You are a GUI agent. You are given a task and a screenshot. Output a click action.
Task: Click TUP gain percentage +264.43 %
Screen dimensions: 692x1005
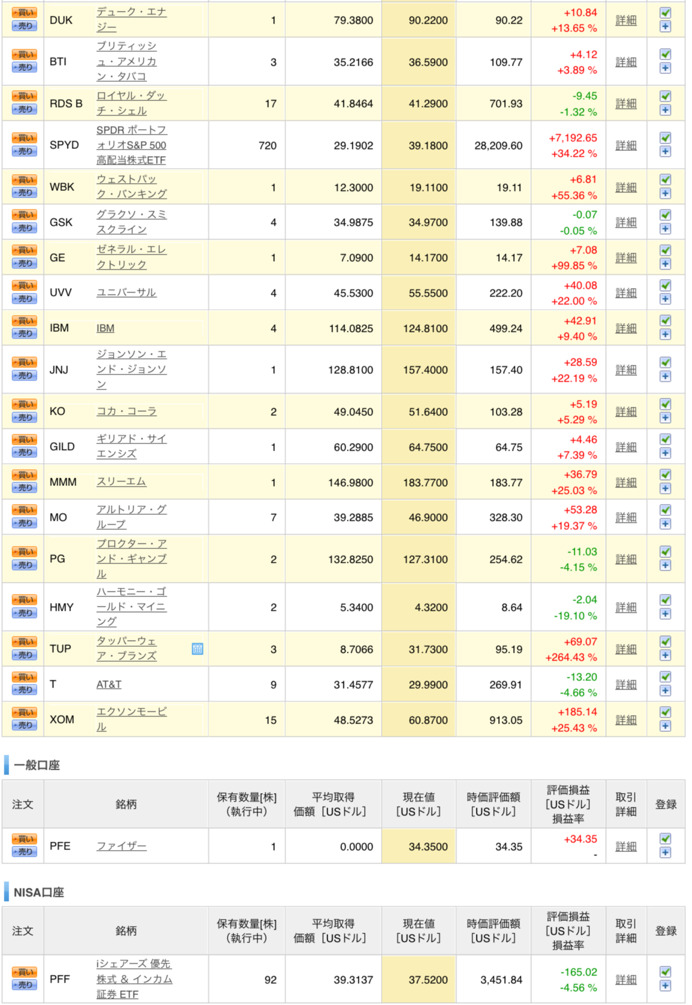point(571,658)
